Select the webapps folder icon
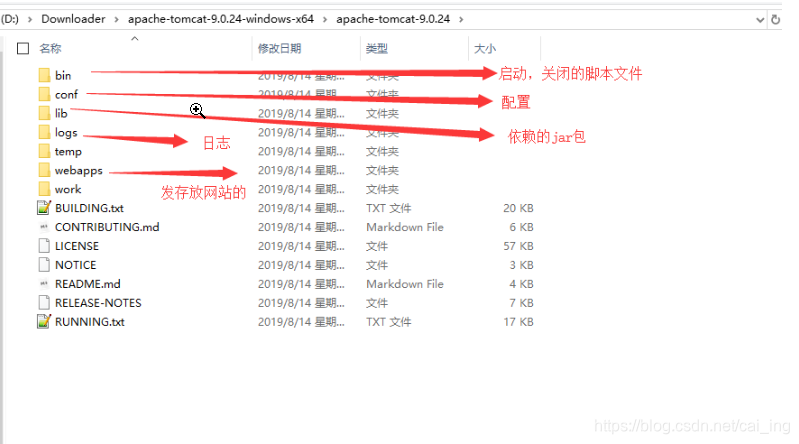This screenshot has height=444, width=799. pos(44,170)
